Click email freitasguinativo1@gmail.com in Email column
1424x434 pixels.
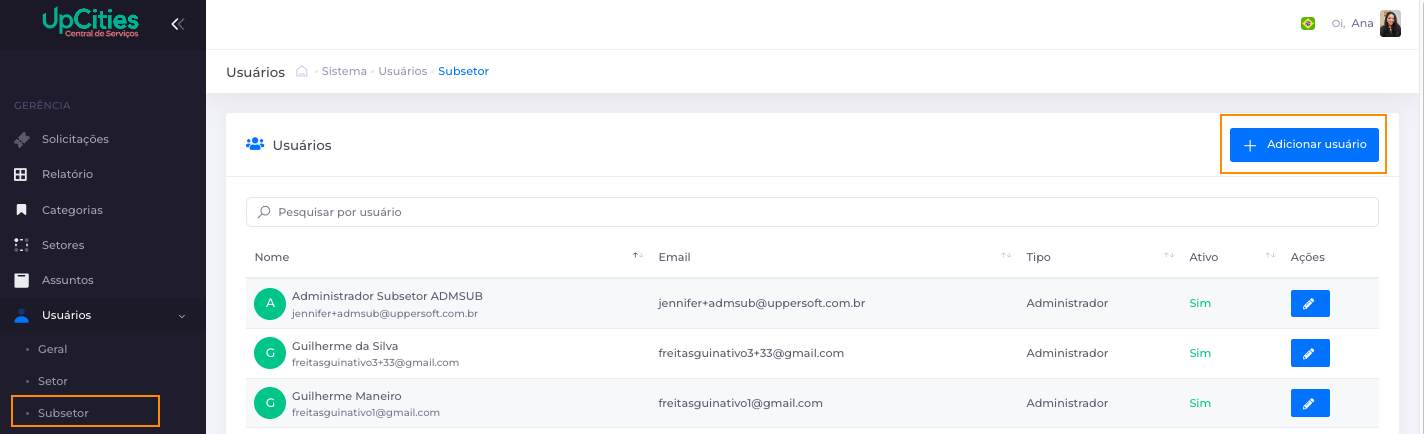(x=740, y=403)
